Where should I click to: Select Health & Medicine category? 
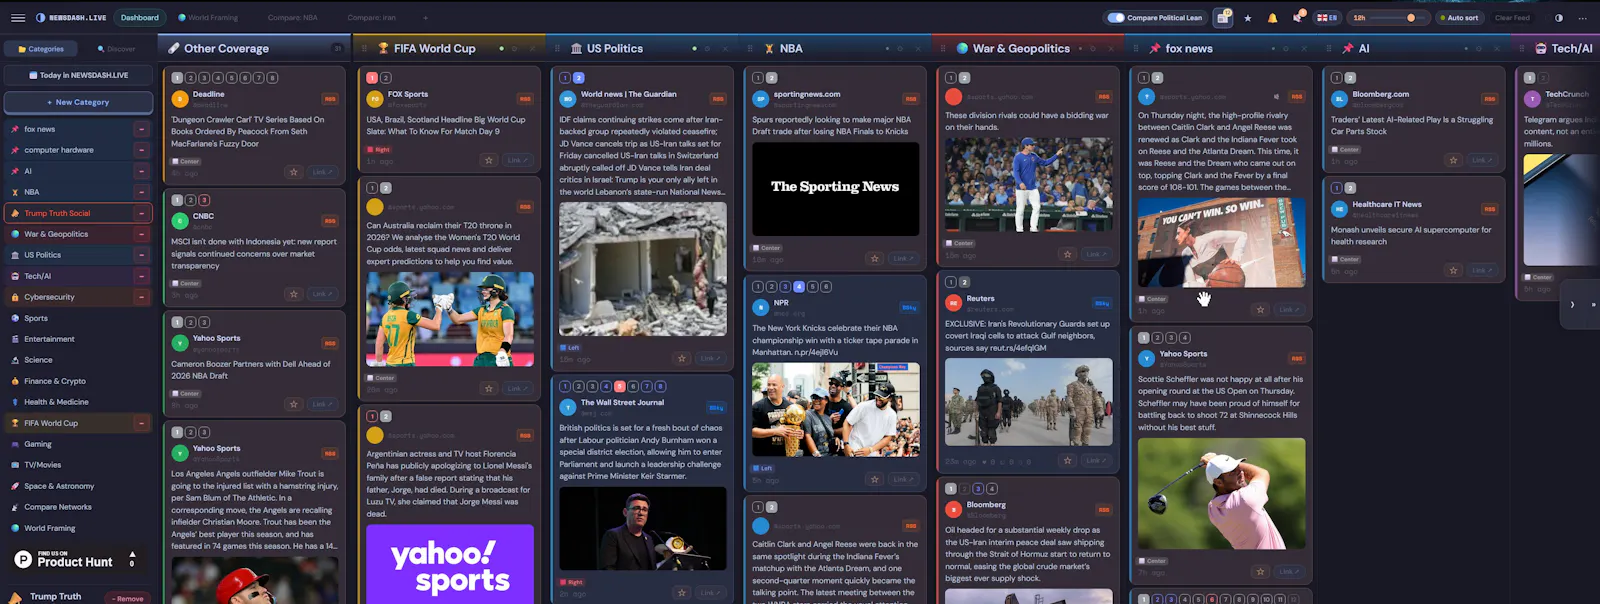pyautogui.click(x=78, y=402)
